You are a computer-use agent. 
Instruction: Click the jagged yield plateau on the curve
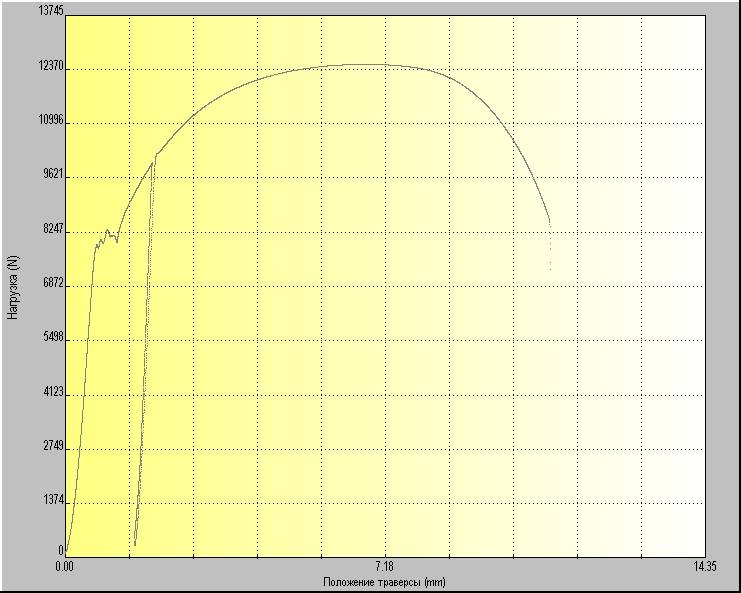(x=106, y=236)
